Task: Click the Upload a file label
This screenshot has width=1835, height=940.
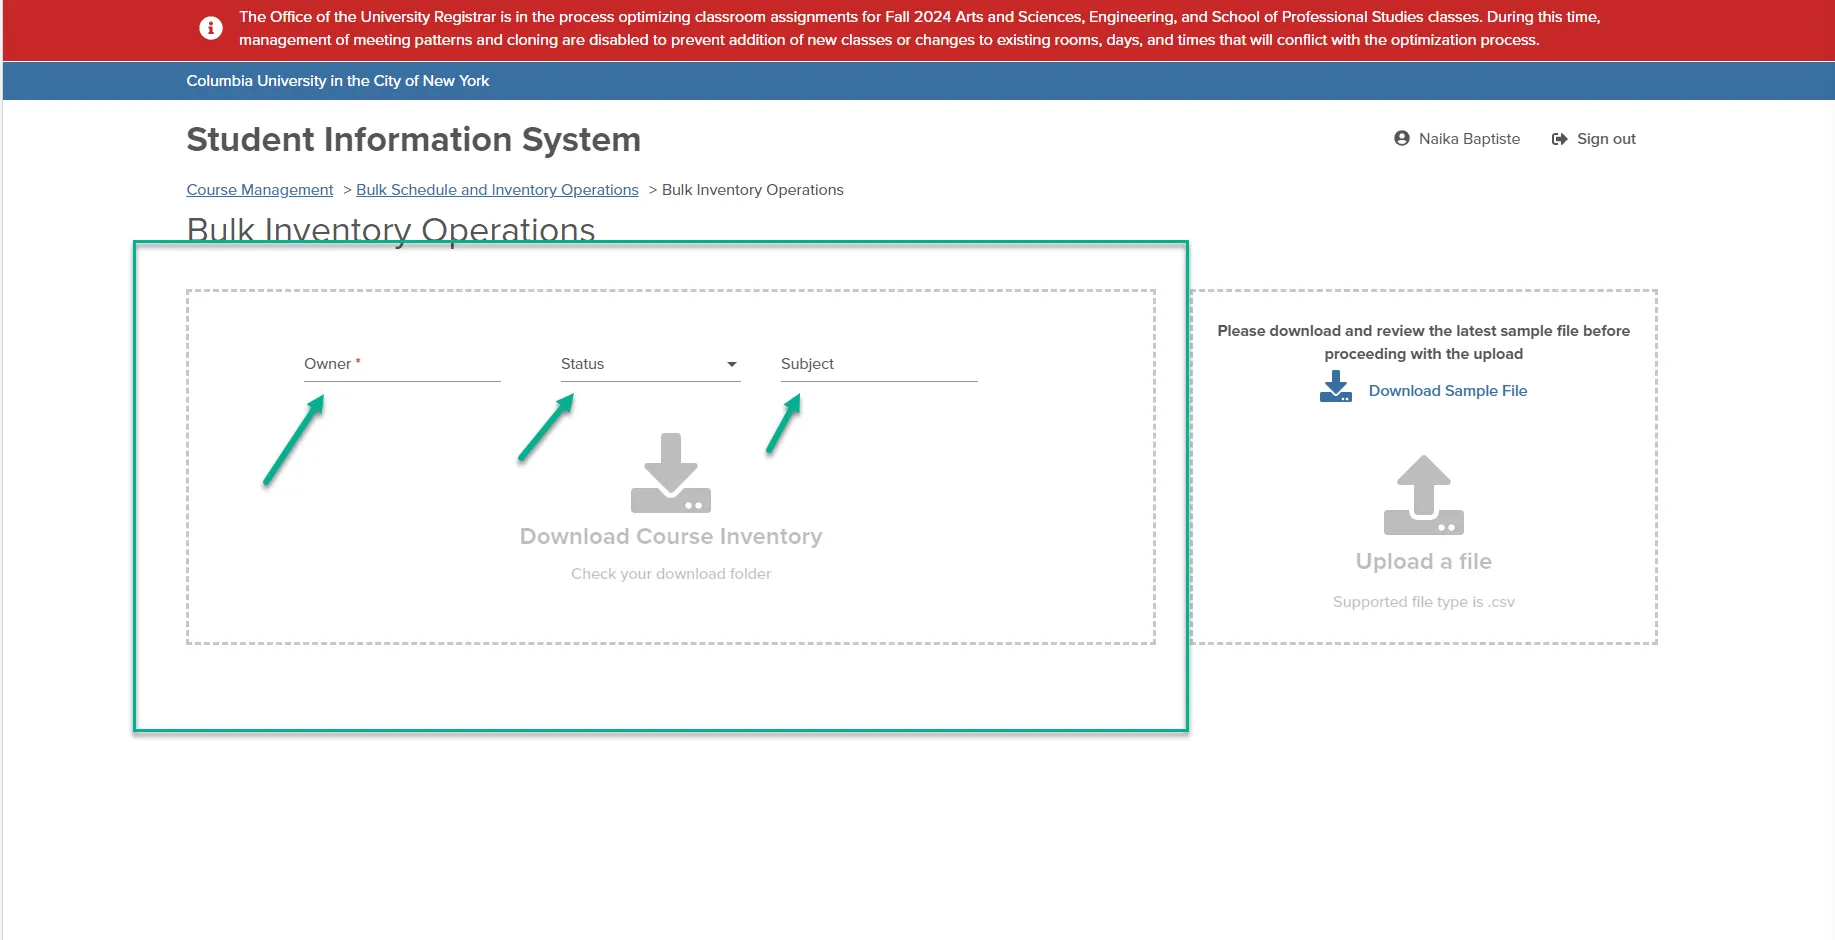Action: [x=1424, y=562]
